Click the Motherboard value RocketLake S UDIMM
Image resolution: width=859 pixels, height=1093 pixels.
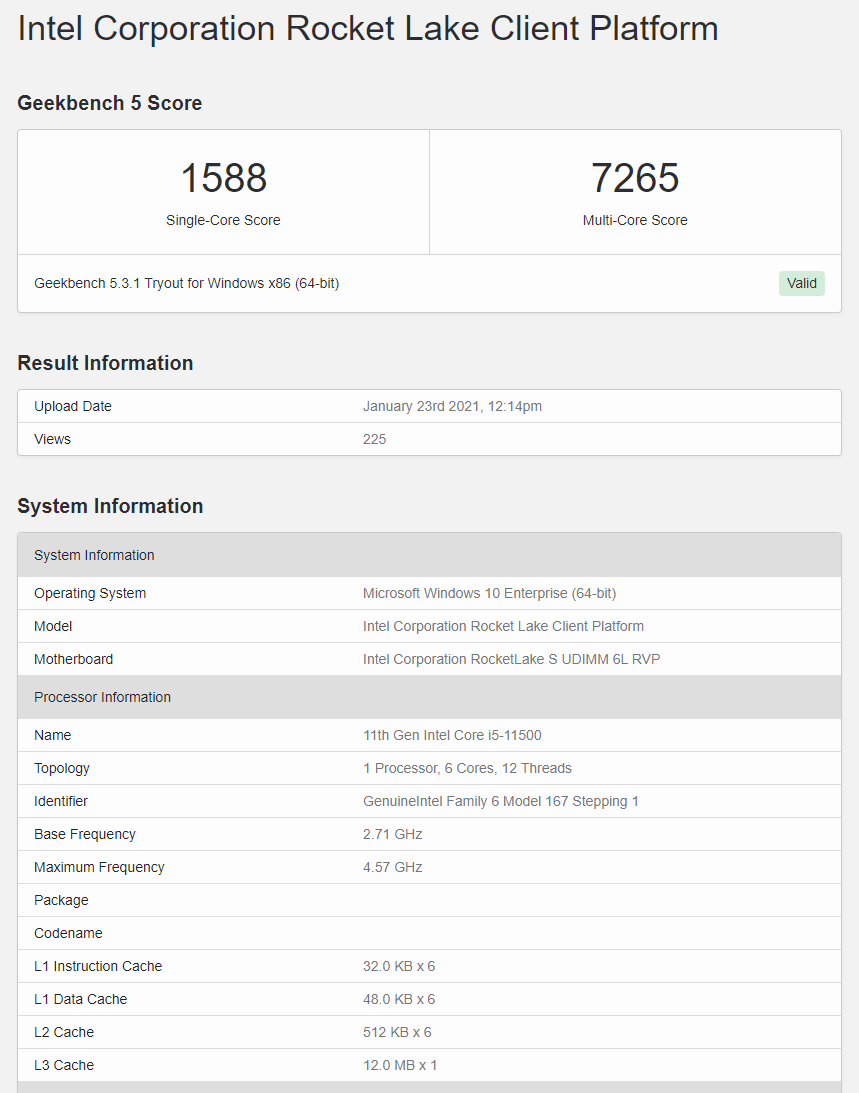tap(511, 659)
